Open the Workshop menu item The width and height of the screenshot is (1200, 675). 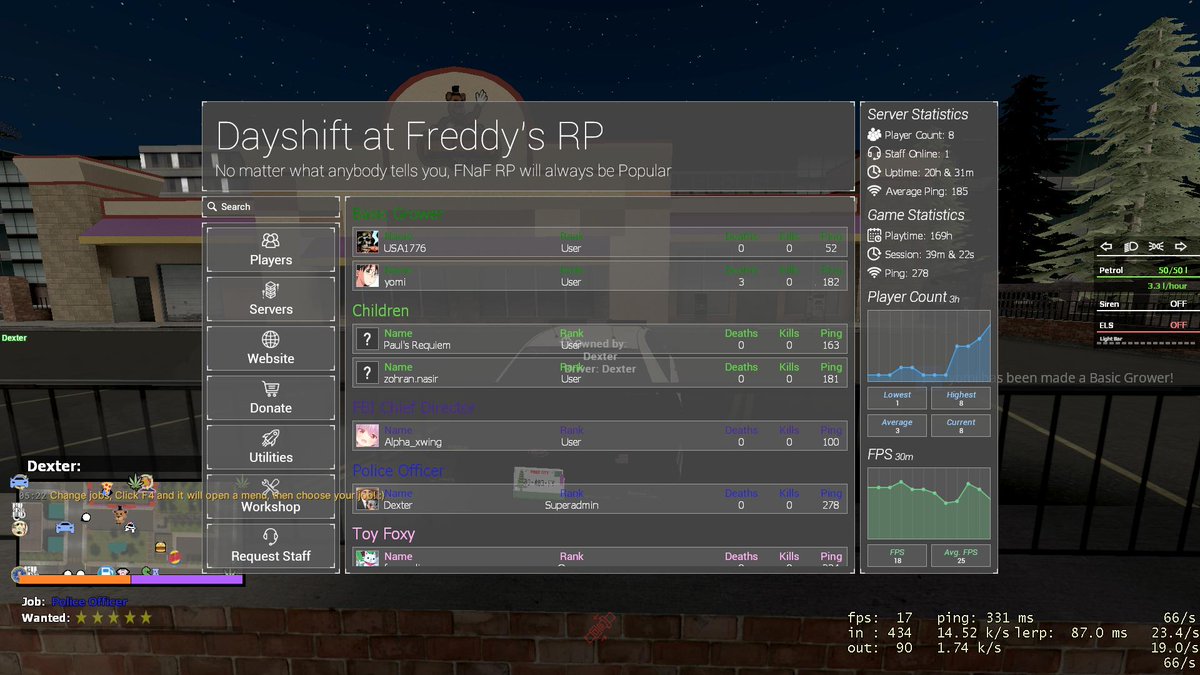click(271, 497)
